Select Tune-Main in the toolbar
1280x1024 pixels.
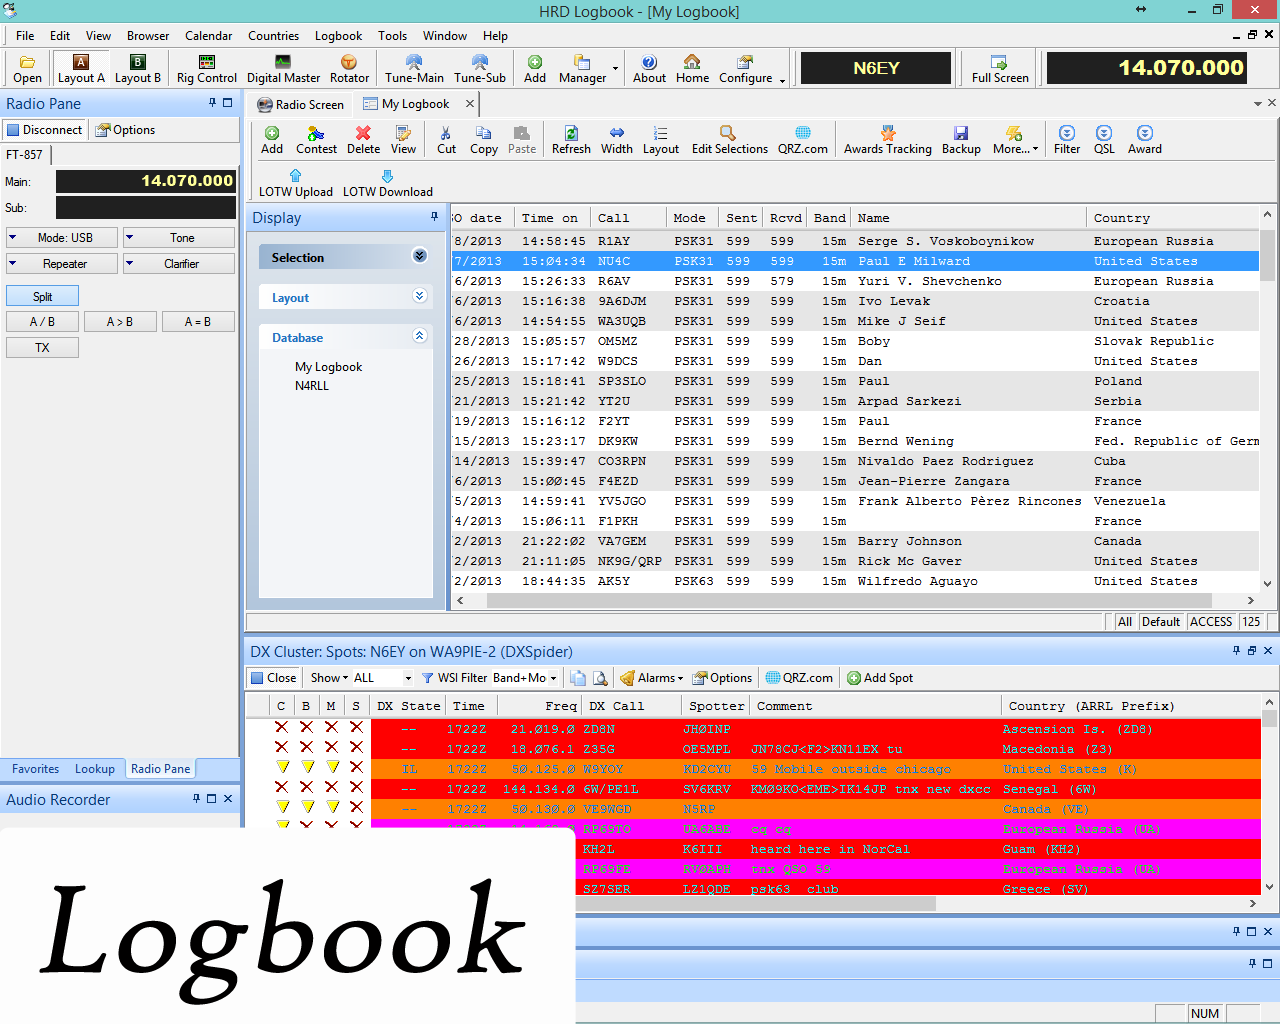click(414, 69)
